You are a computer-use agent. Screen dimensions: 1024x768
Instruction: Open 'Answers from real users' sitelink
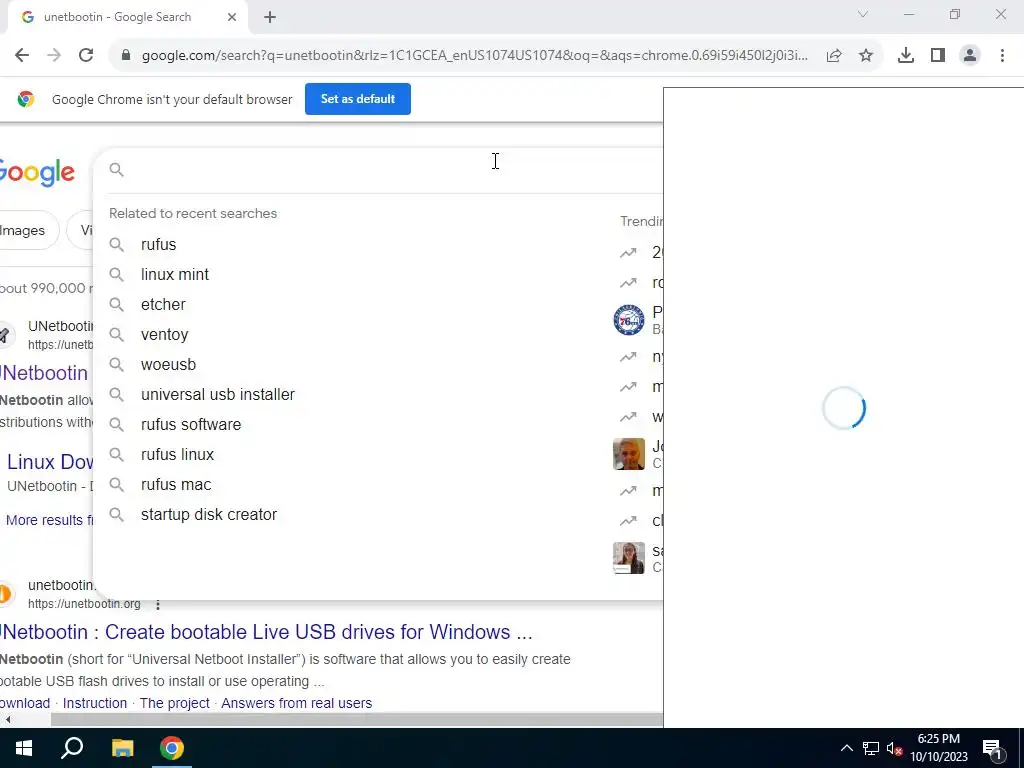click(x=296, y=703)
